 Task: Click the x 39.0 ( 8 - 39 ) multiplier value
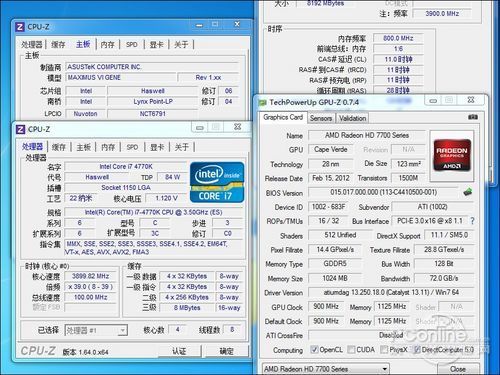[x=90, y=287]
